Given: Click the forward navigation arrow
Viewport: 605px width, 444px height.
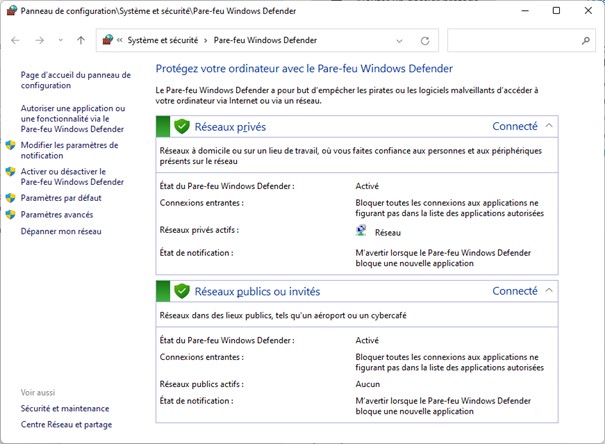Looking at the screenshot, I should point(39,41).
